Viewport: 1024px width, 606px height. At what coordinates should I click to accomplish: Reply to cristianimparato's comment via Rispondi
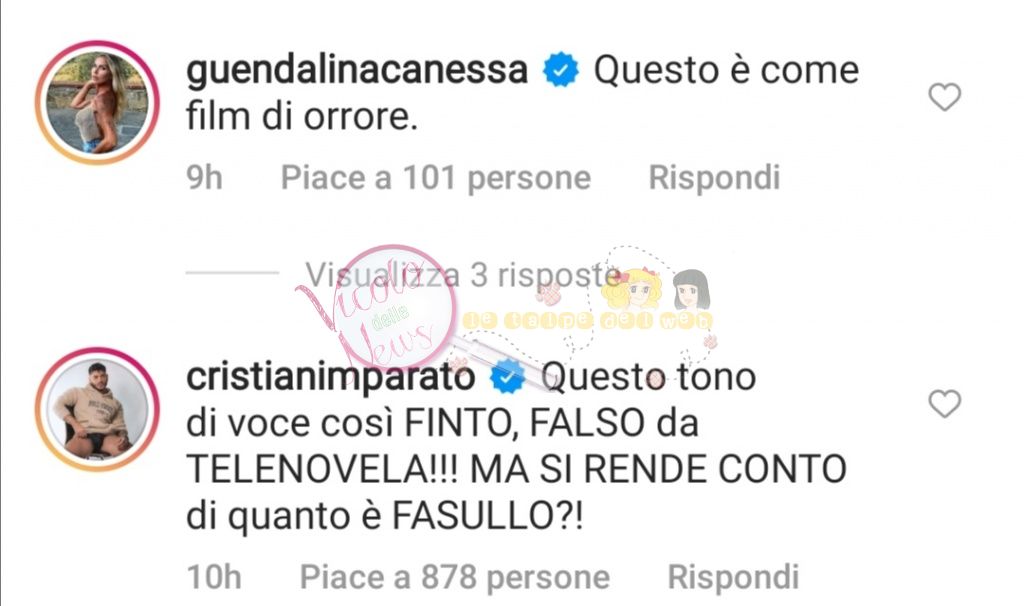point(733,577)
